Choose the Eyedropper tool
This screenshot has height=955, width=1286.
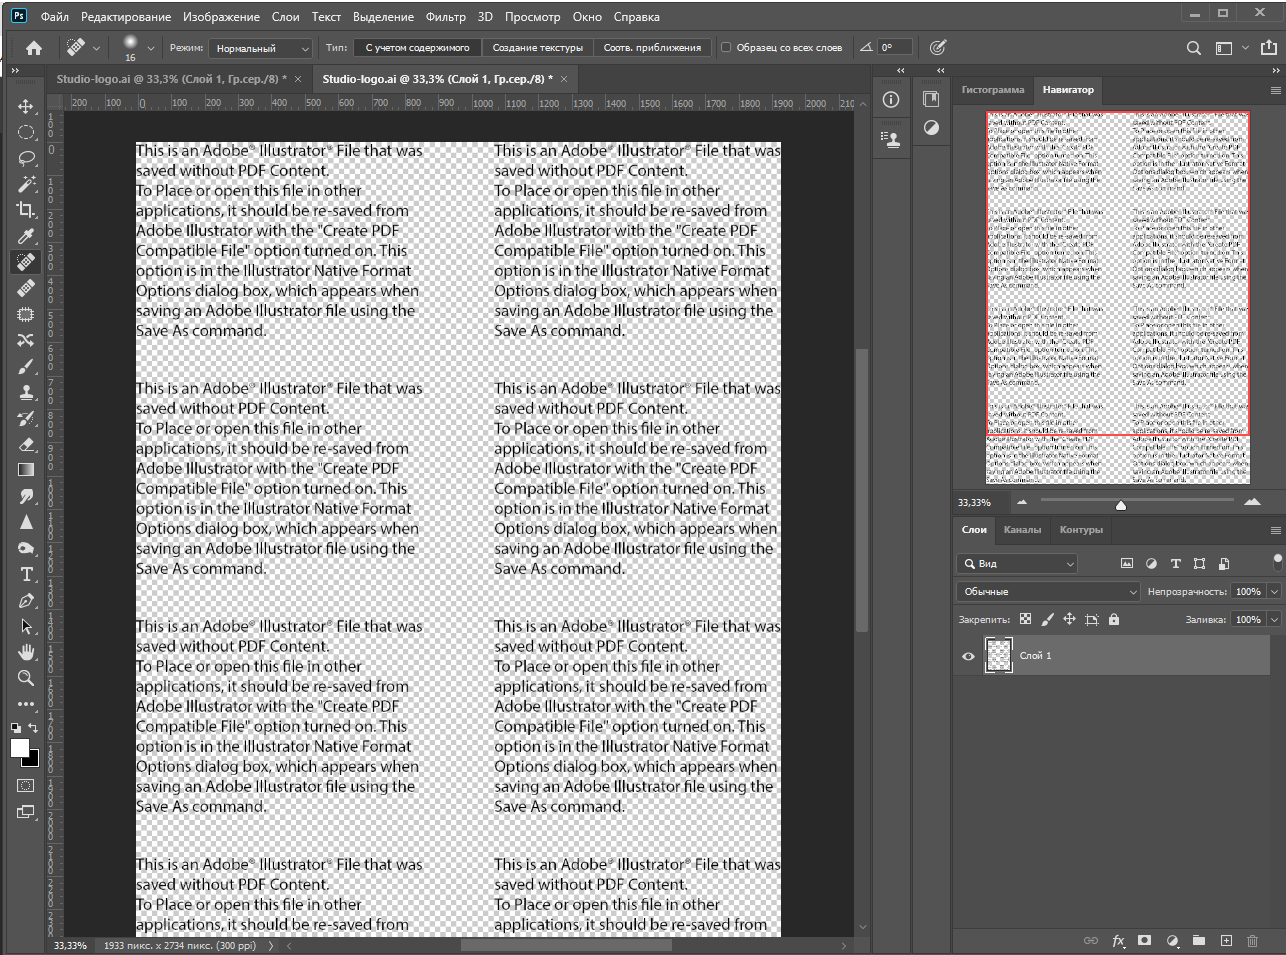click(x=26, y=236)
